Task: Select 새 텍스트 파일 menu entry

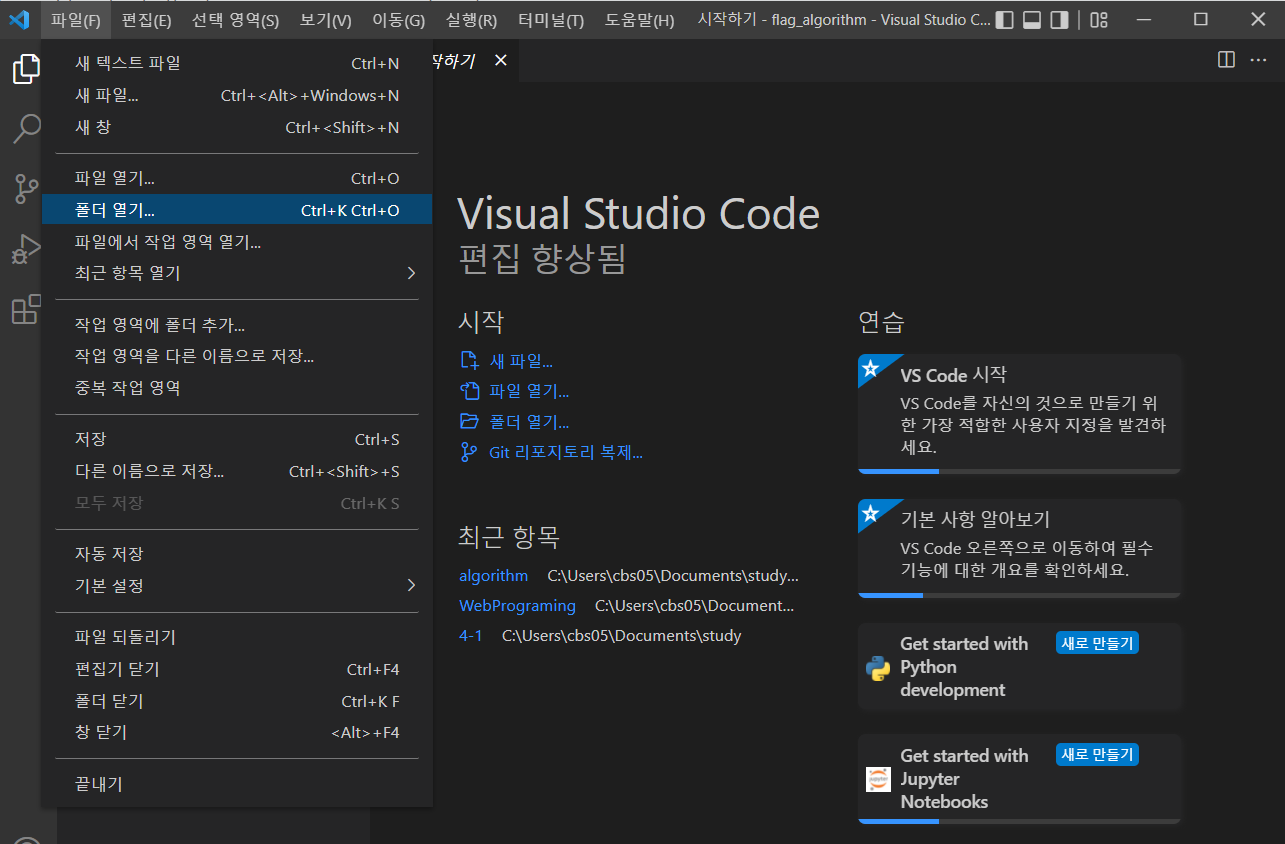Action: (x=236, y=64)
